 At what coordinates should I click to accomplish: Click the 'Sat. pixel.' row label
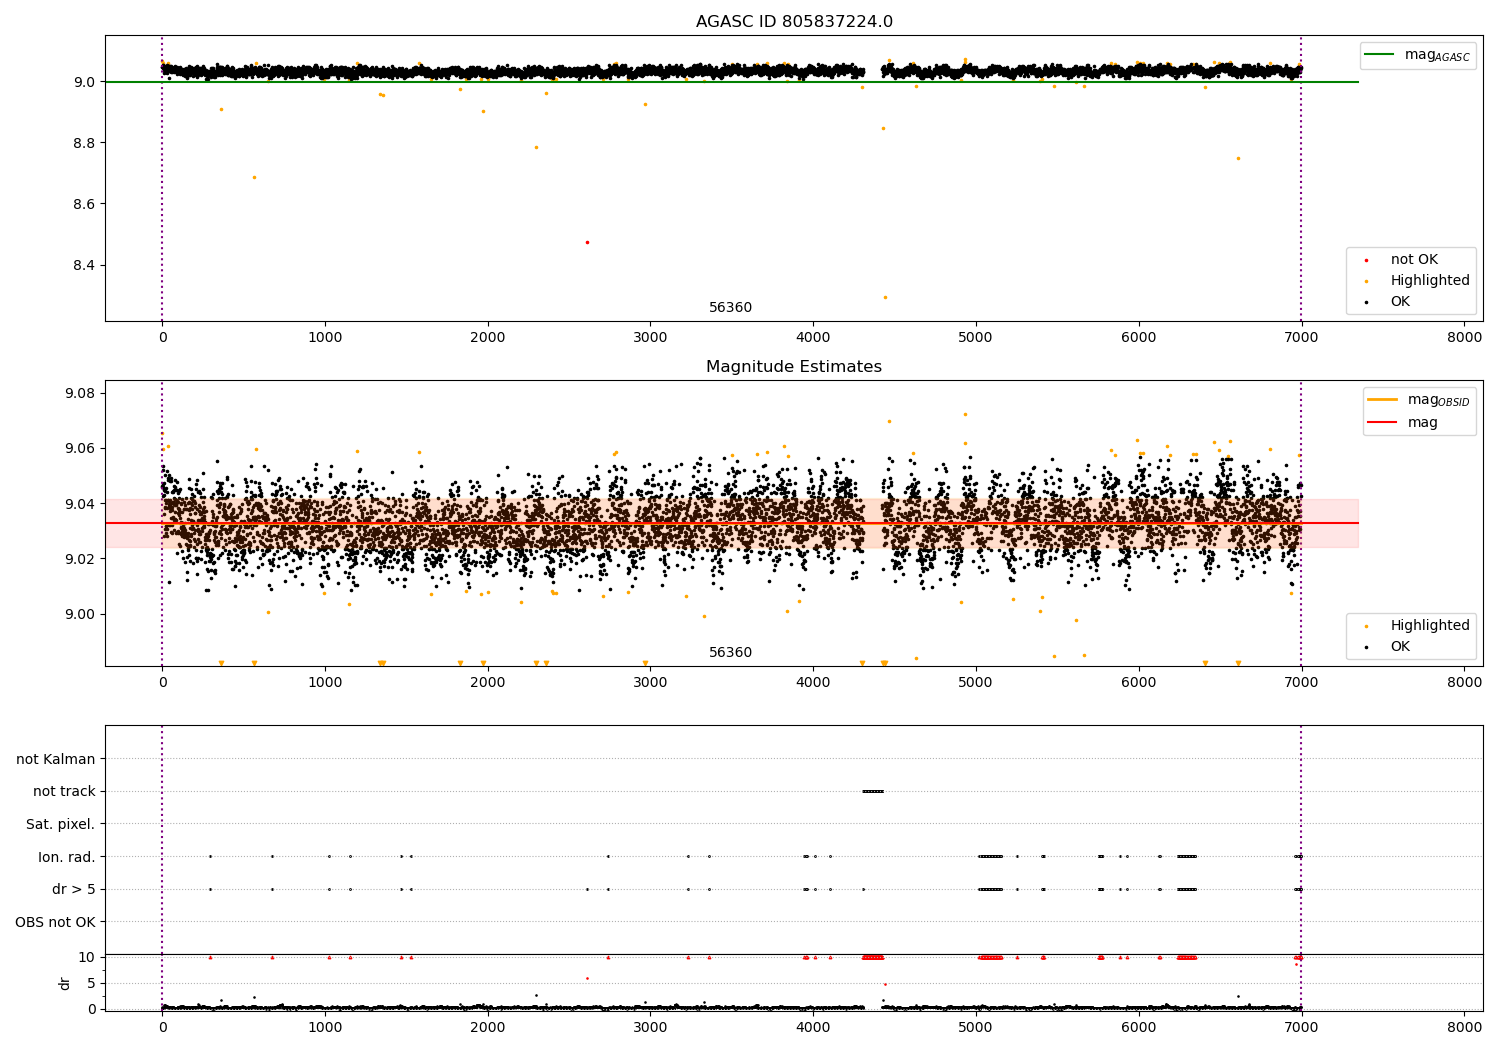click(x=61, y=825)
